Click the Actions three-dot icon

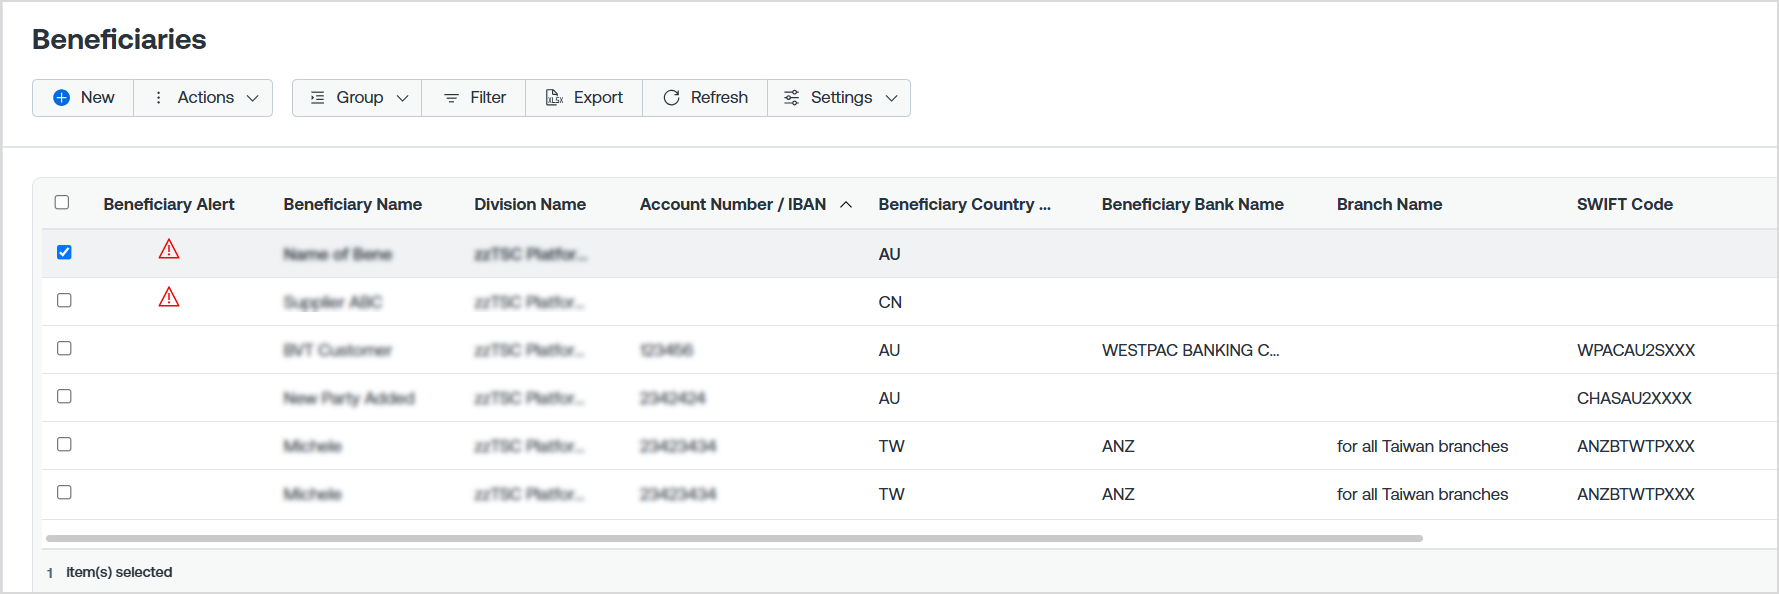click(x=158, y=98)
